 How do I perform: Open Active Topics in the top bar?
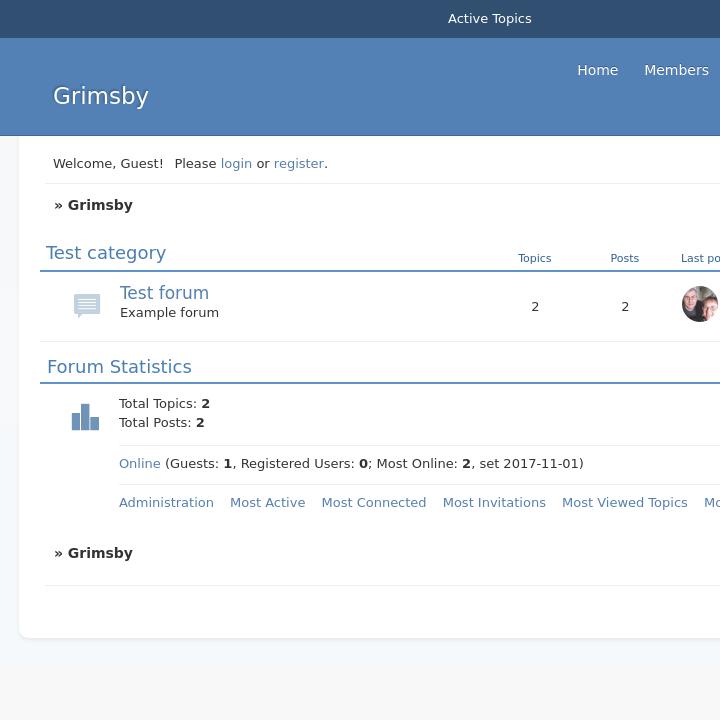point(489,19)
